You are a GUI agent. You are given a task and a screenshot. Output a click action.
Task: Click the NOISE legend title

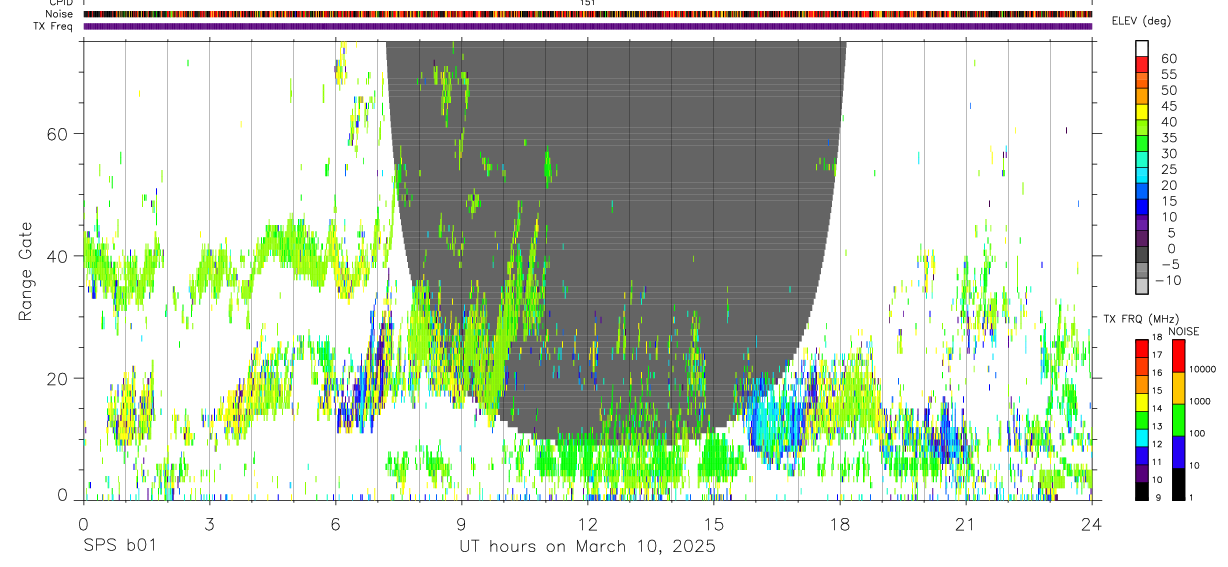pyautogui.click(x=1182, y=331)
